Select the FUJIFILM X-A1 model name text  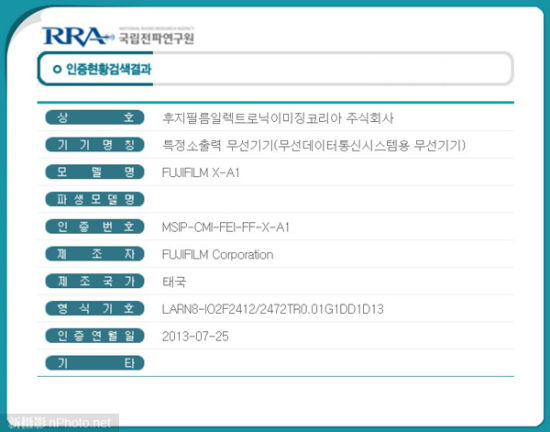(x=201, y=173)
